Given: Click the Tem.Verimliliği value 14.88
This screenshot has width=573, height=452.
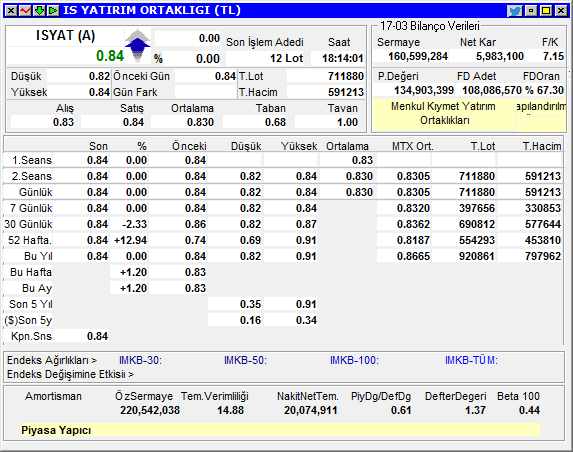Looking at the screenshot, I should [x=230, y=411].
